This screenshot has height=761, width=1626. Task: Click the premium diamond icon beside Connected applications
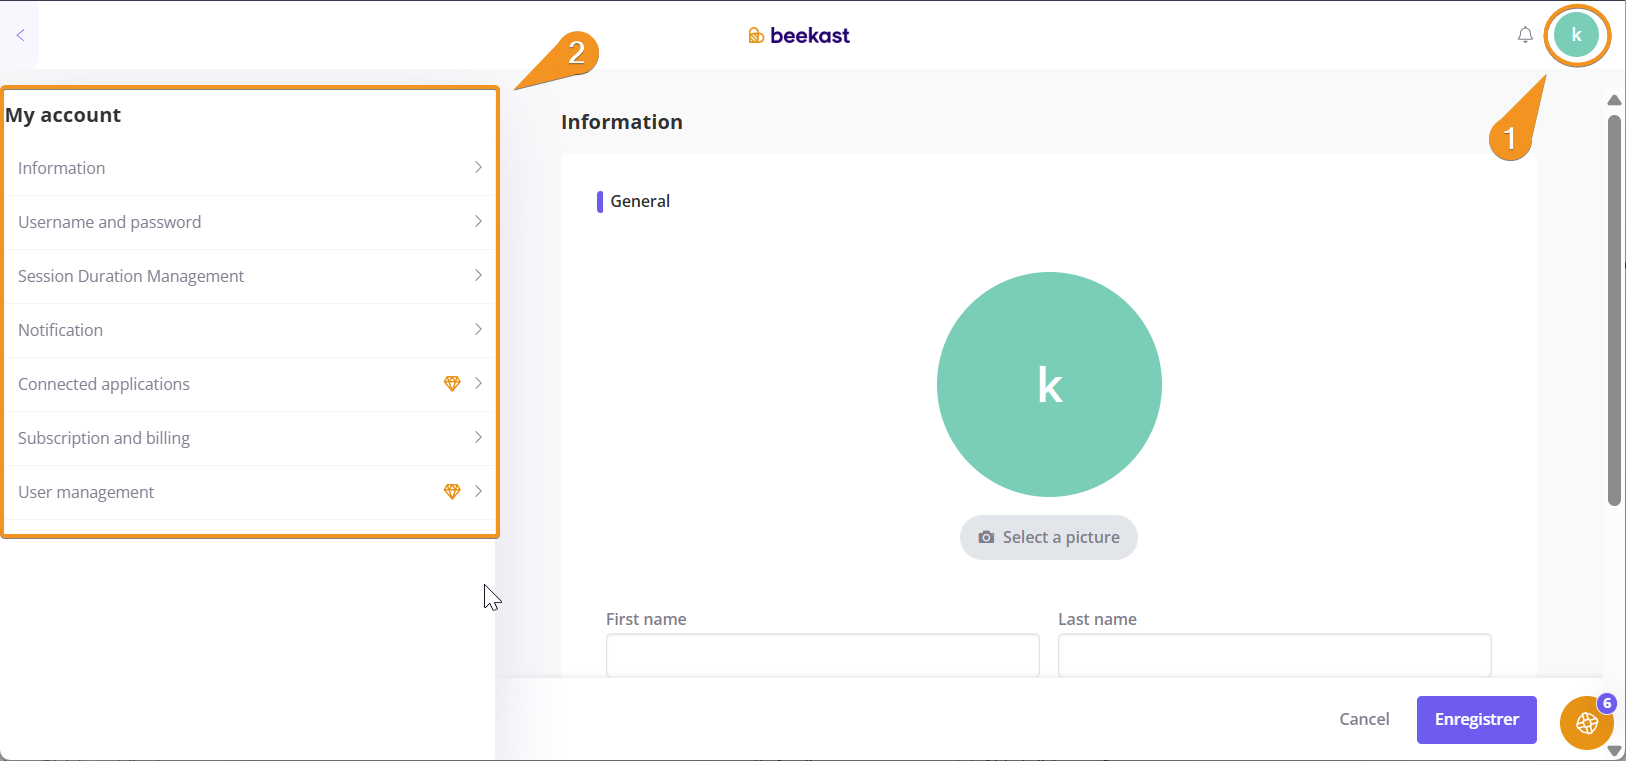pos(452,384)
